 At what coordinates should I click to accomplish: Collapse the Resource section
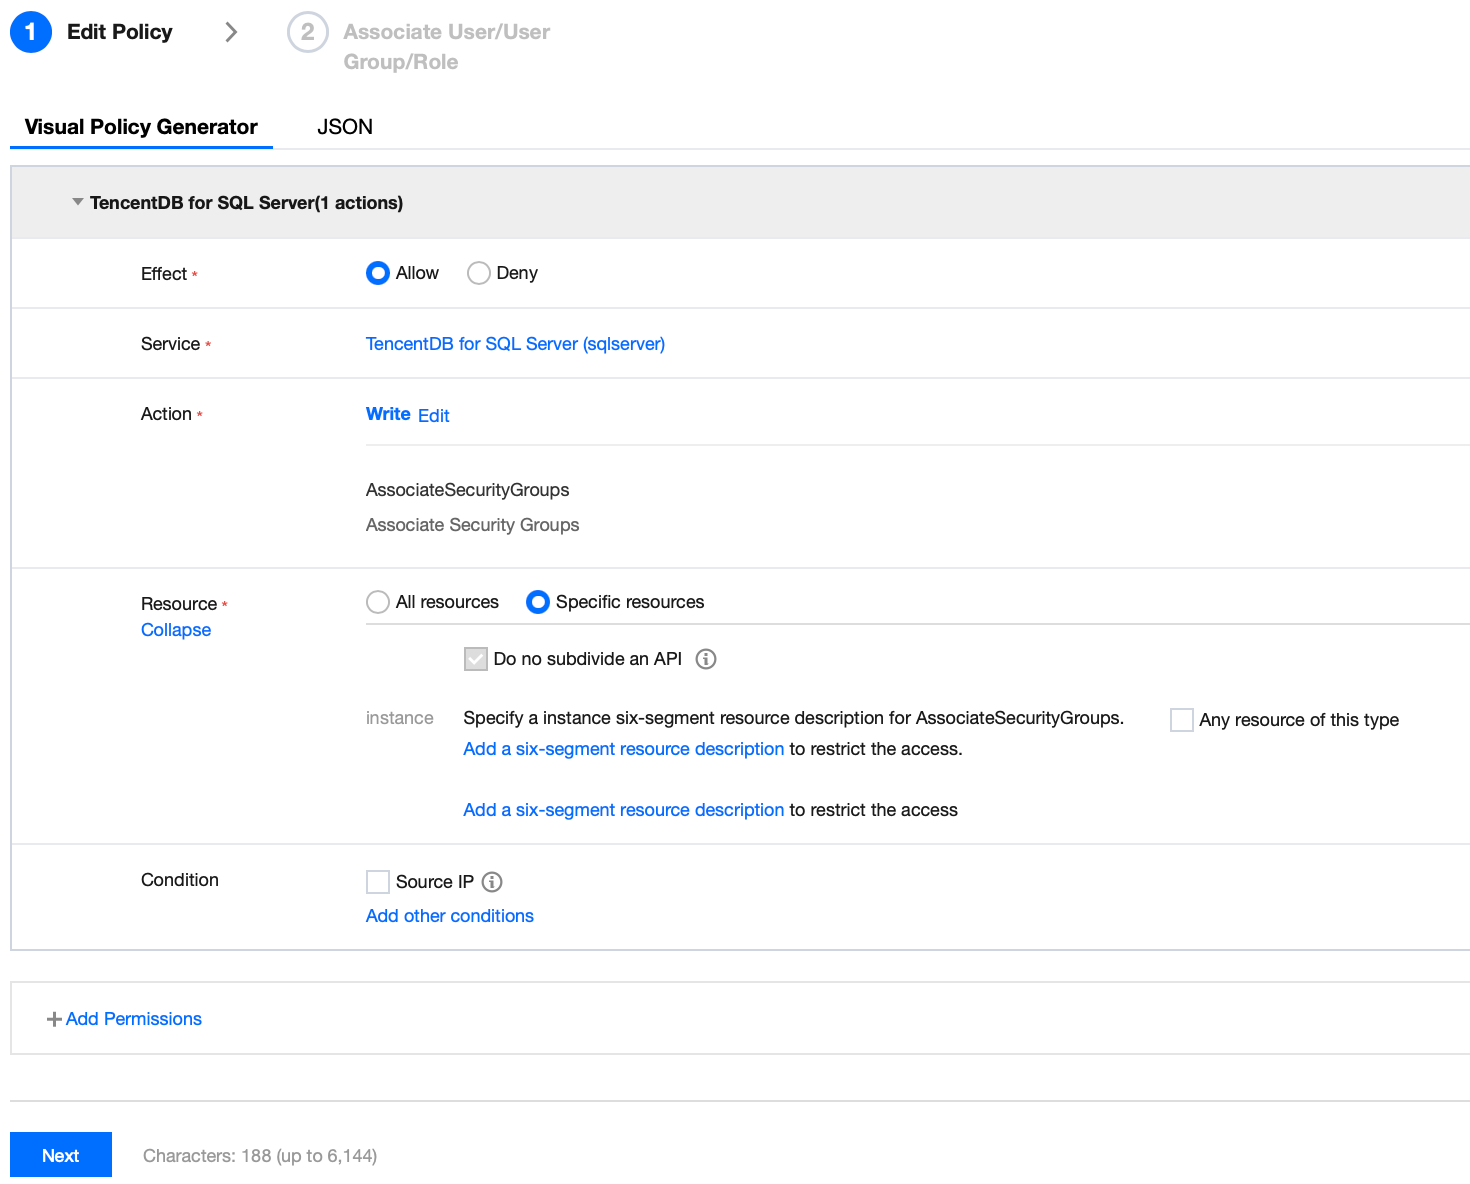[176, 630]
